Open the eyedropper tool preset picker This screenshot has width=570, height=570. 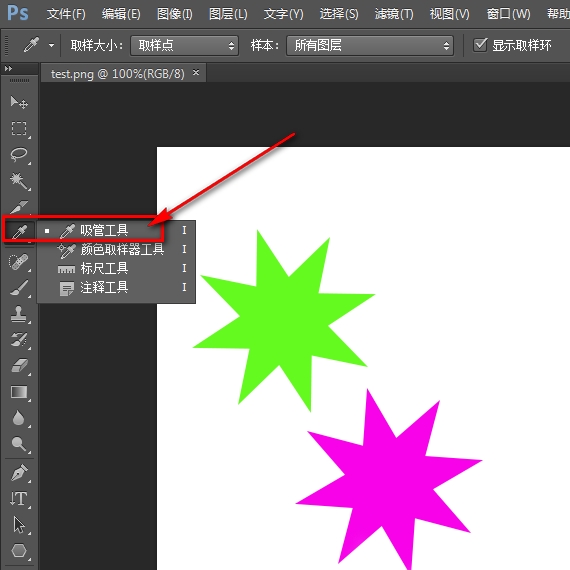[51, 45]
